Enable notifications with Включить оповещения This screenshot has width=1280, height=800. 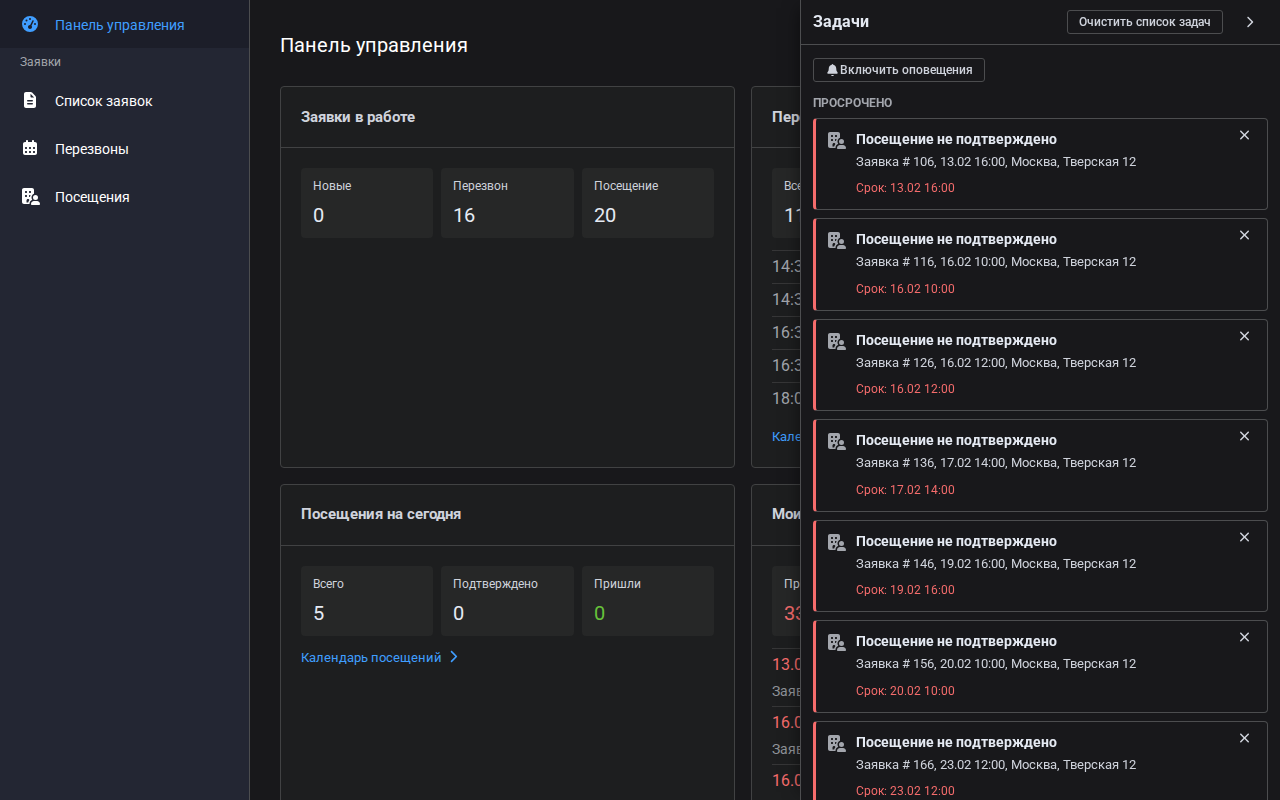[899, 70]
